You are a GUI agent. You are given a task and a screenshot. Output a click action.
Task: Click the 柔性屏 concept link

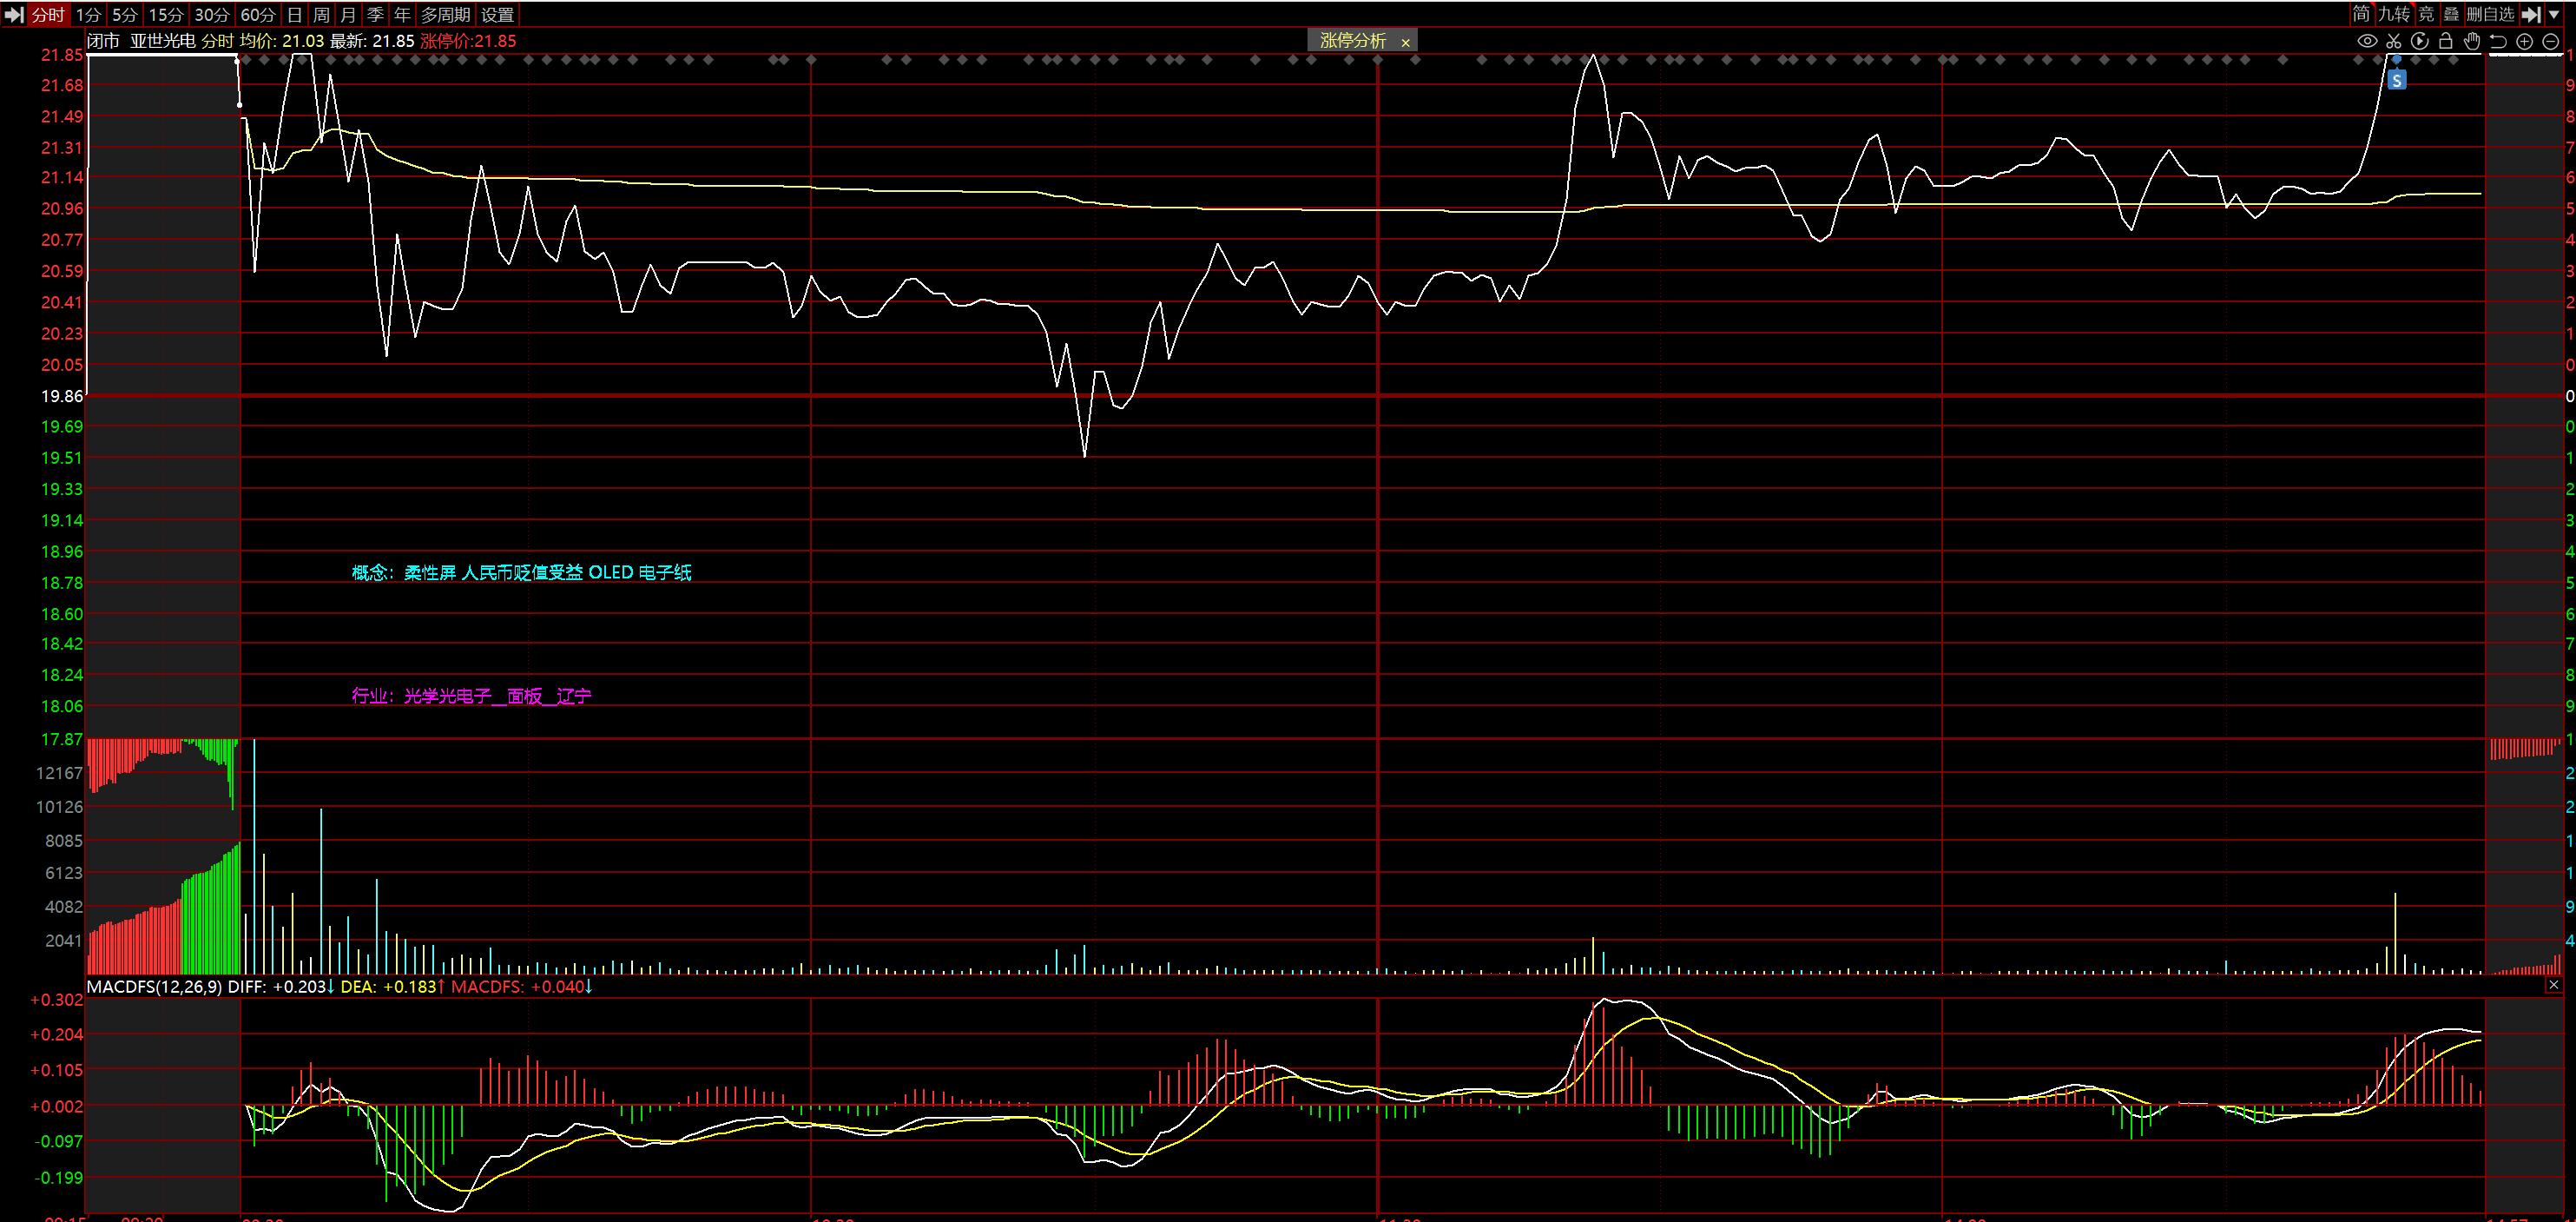coord(430,573)
